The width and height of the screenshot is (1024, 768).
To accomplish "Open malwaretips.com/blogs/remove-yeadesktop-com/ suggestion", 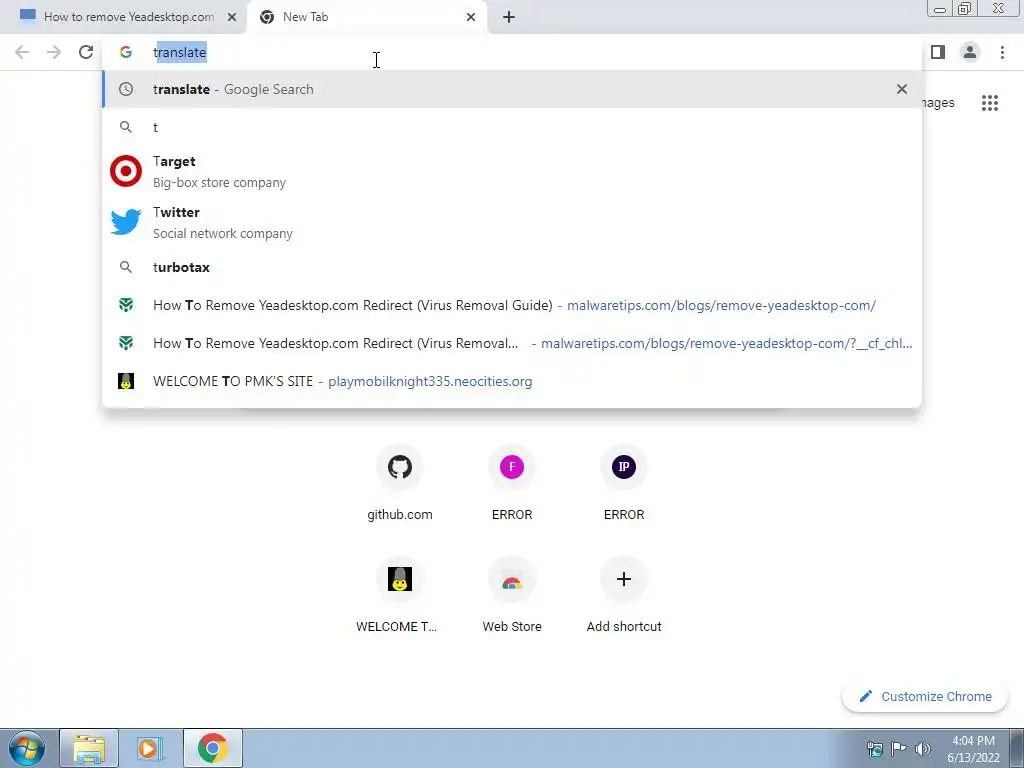I will pos(512,305).
